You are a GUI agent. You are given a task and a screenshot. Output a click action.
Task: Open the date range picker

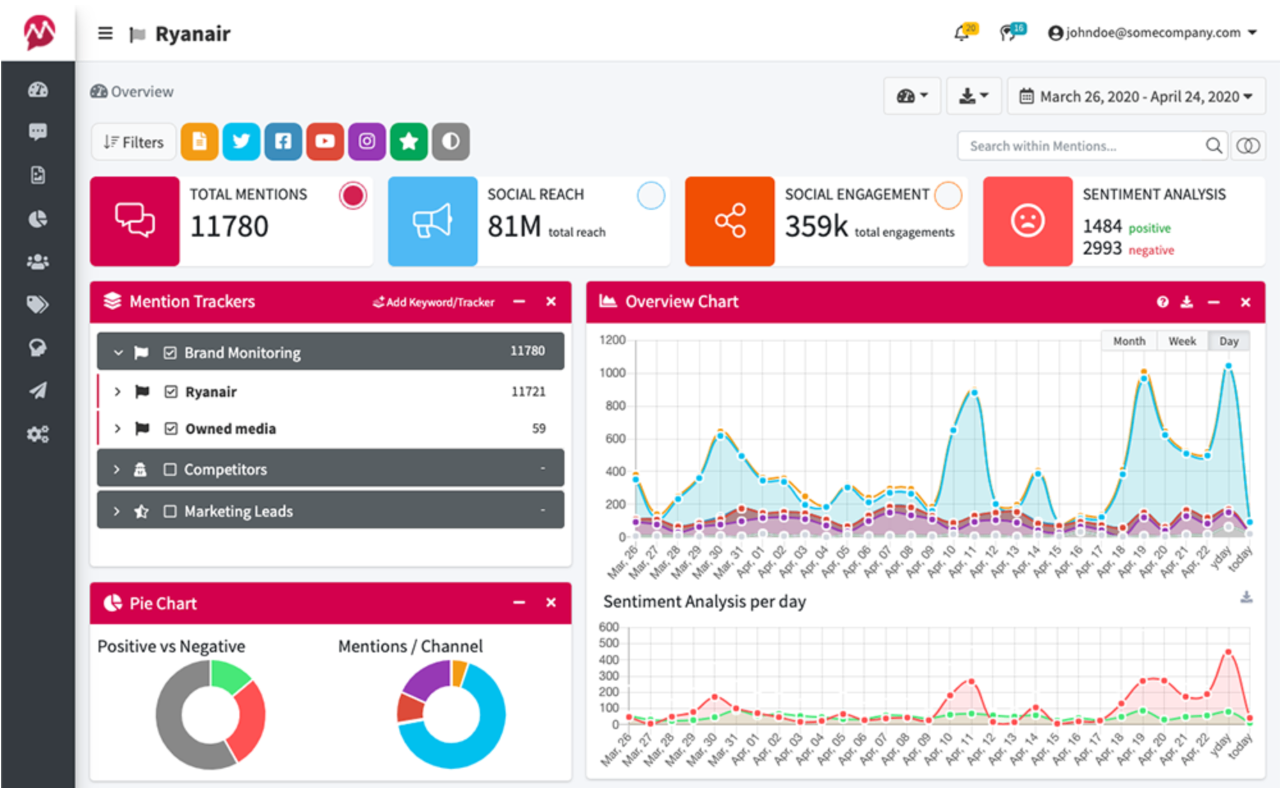tap(1136, 96)
